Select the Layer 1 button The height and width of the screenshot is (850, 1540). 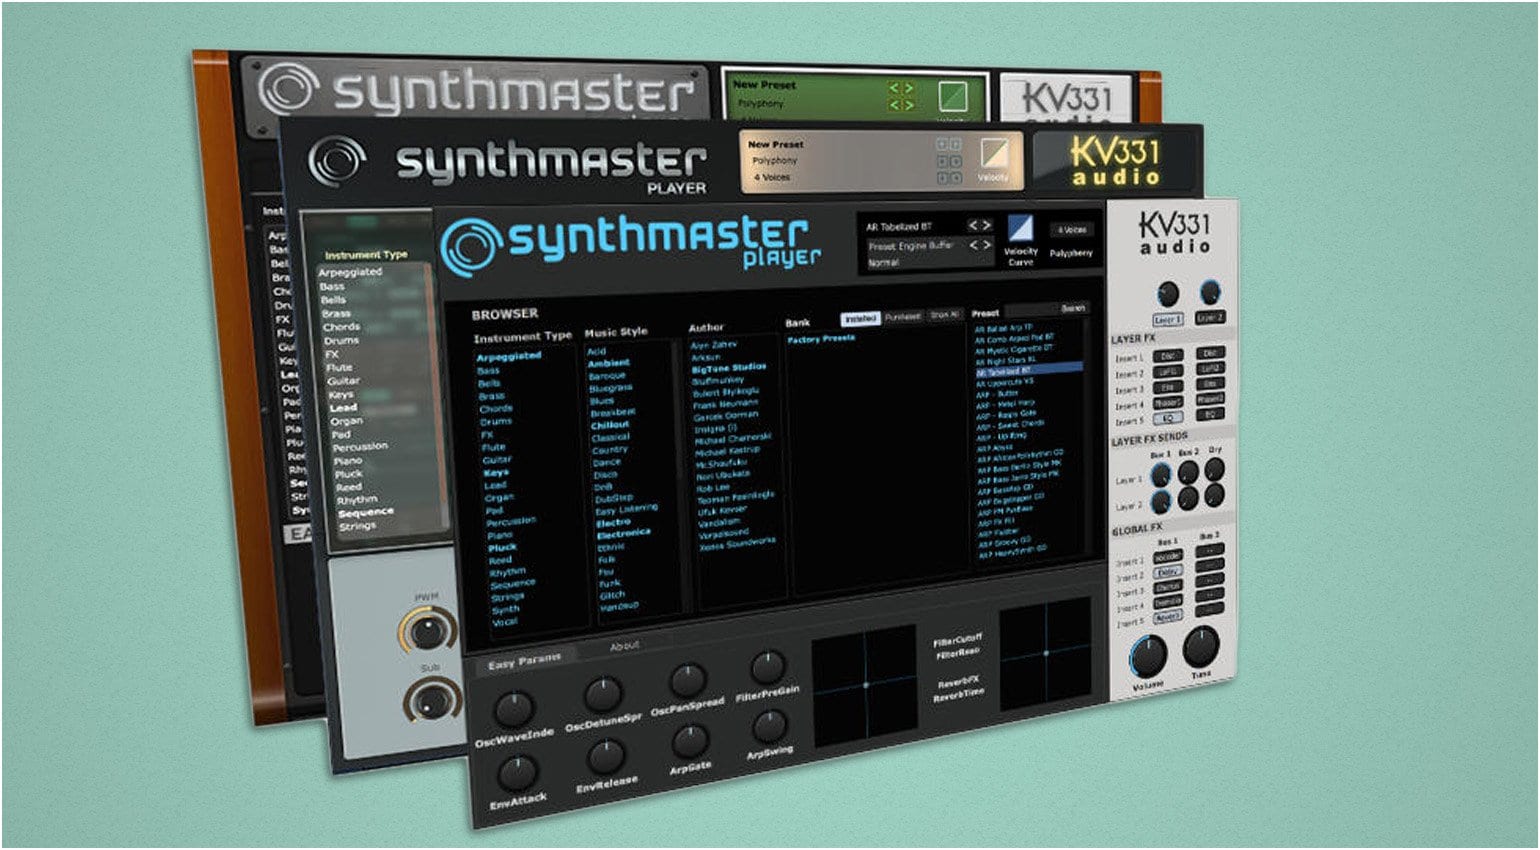coord(1167,320)
